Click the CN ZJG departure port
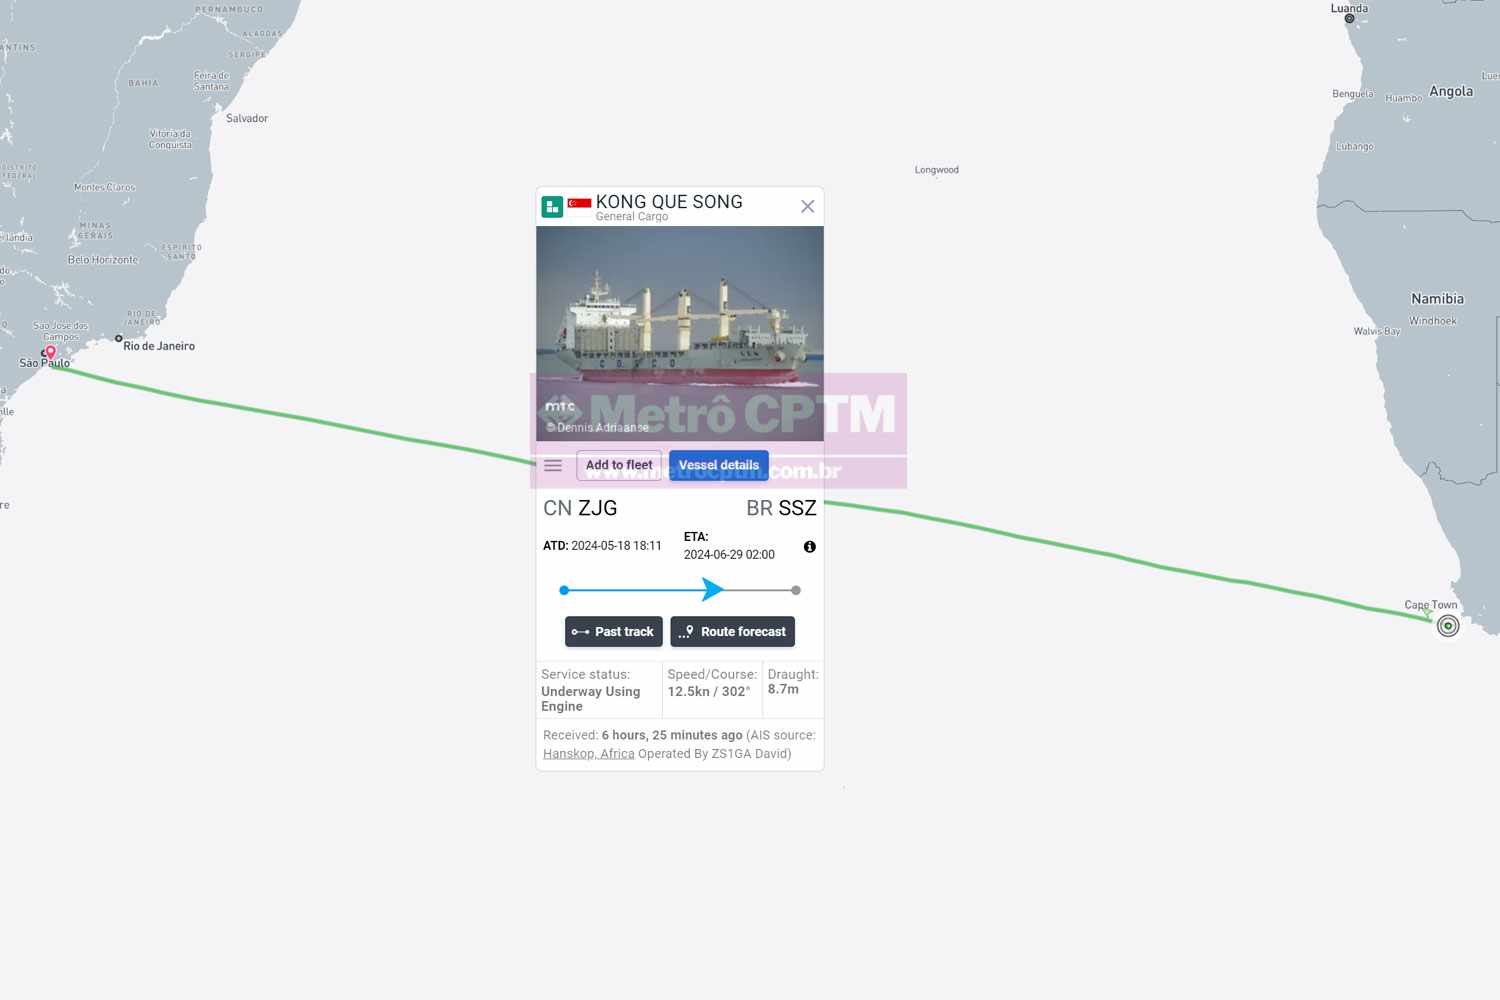Screen dimensions: 1500x1000 (580, 508)
